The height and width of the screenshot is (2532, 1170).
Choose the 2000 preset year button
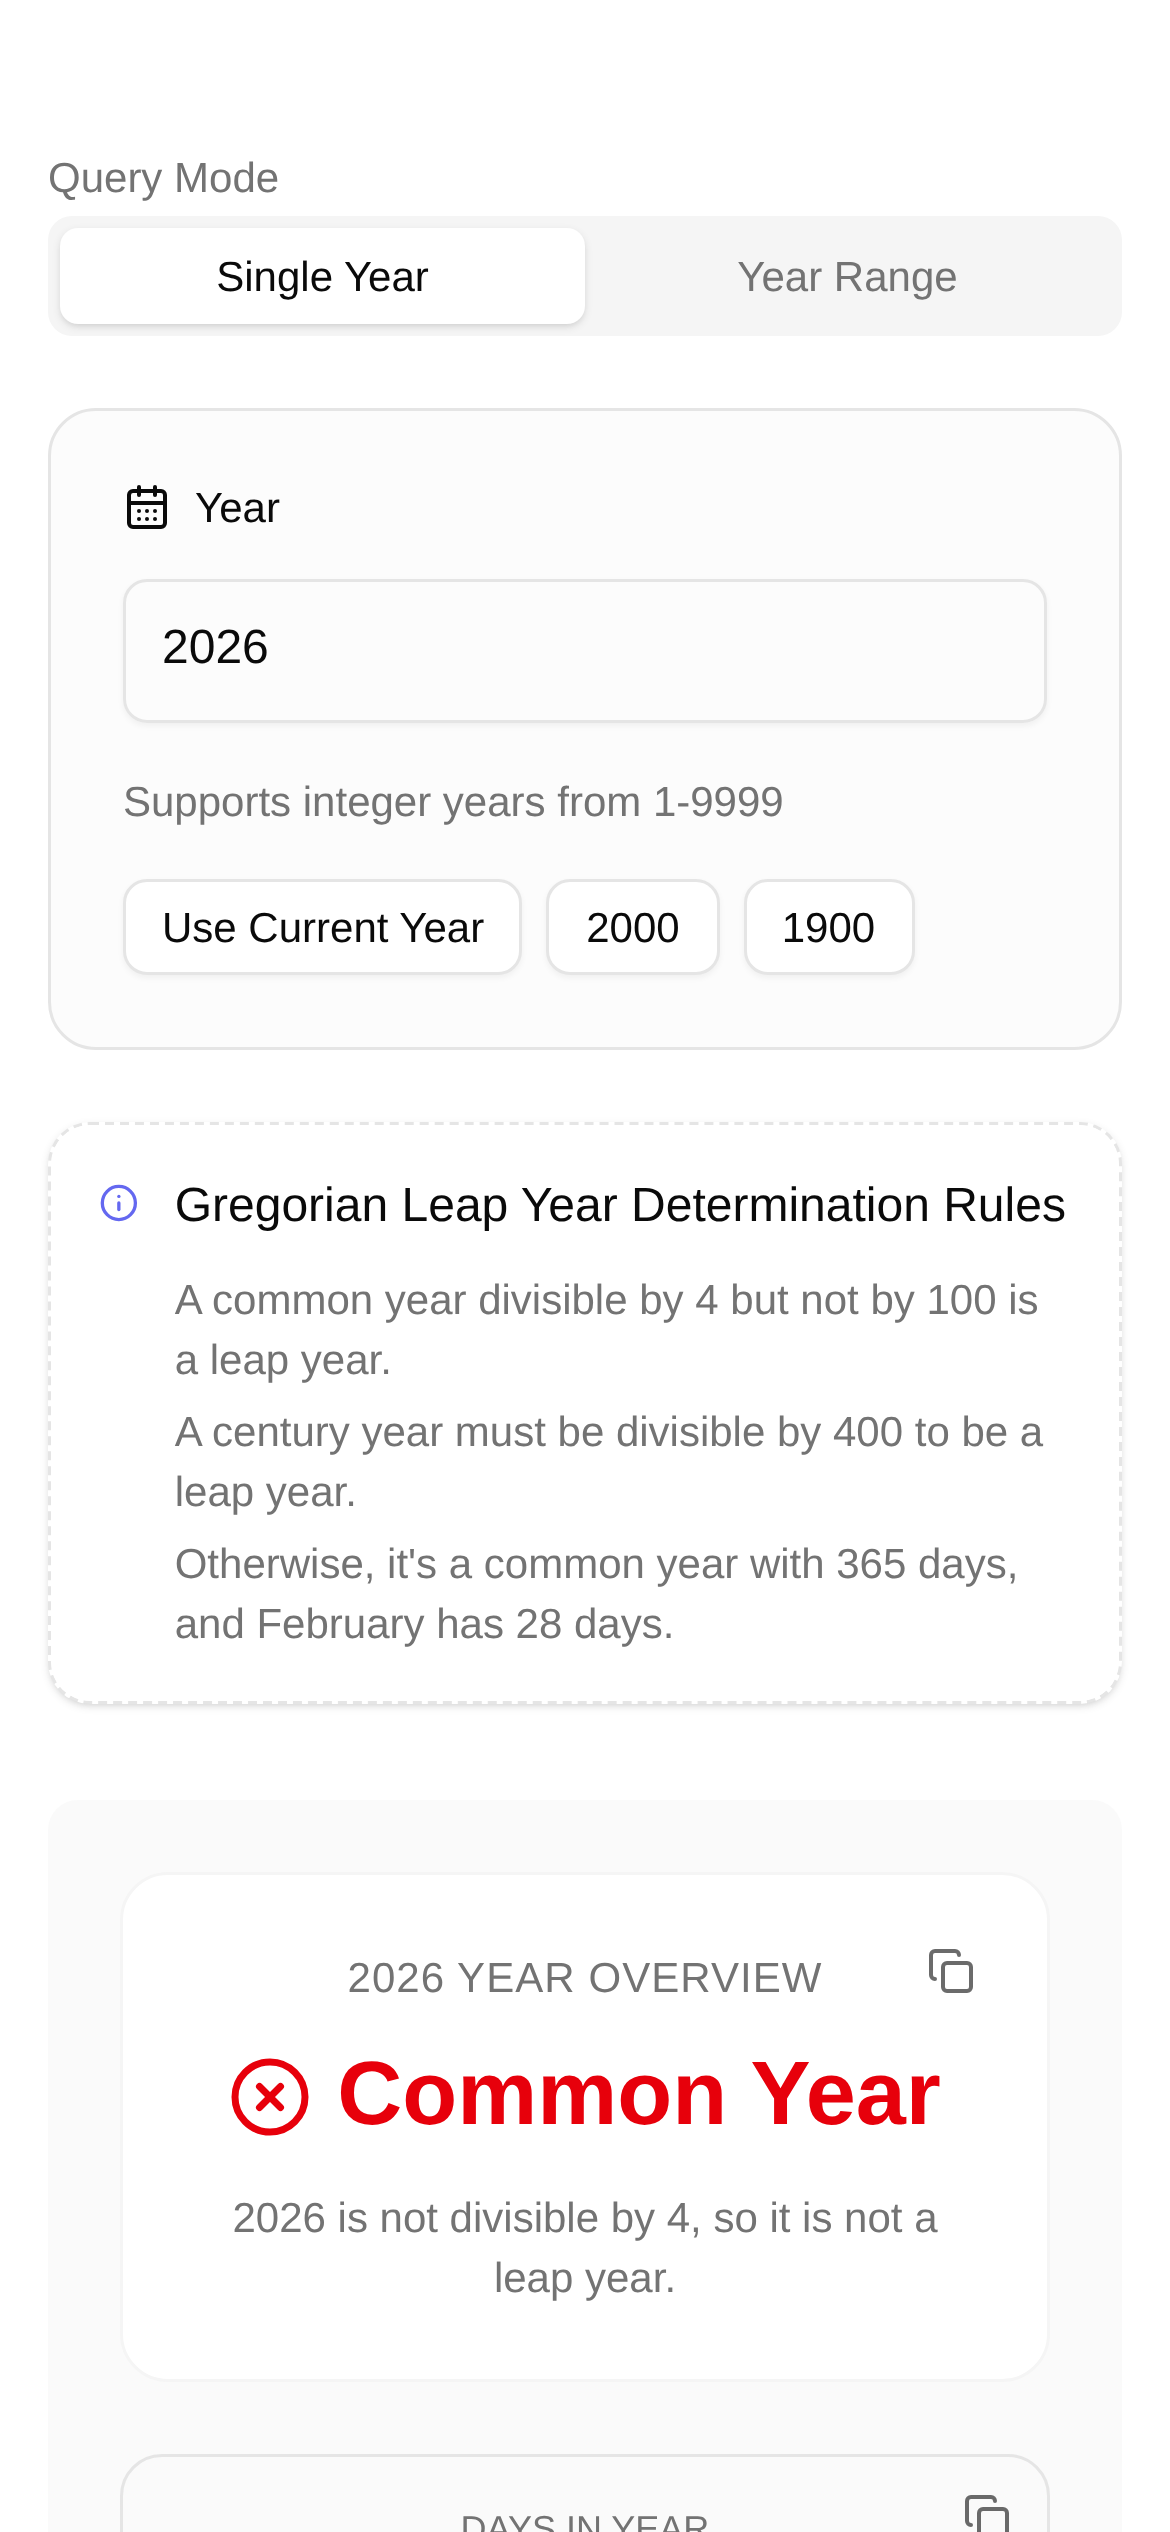(632, 927)
